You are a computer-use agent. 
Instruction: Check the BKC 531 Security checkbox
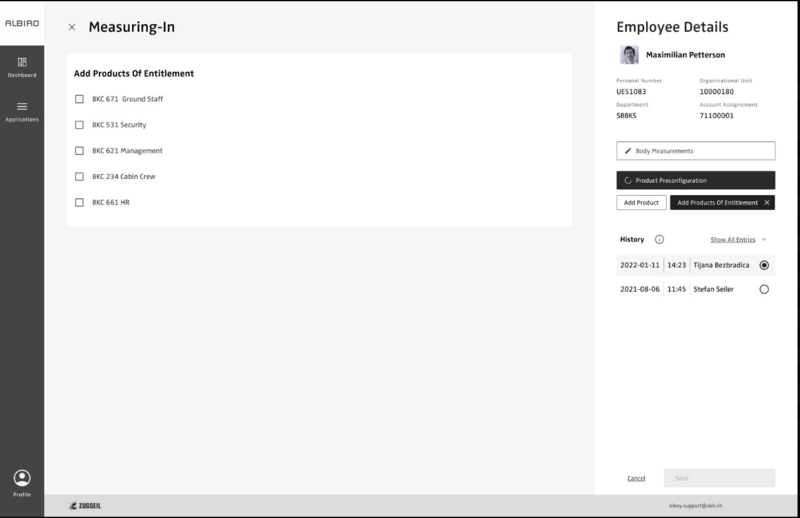coord(80,125)
